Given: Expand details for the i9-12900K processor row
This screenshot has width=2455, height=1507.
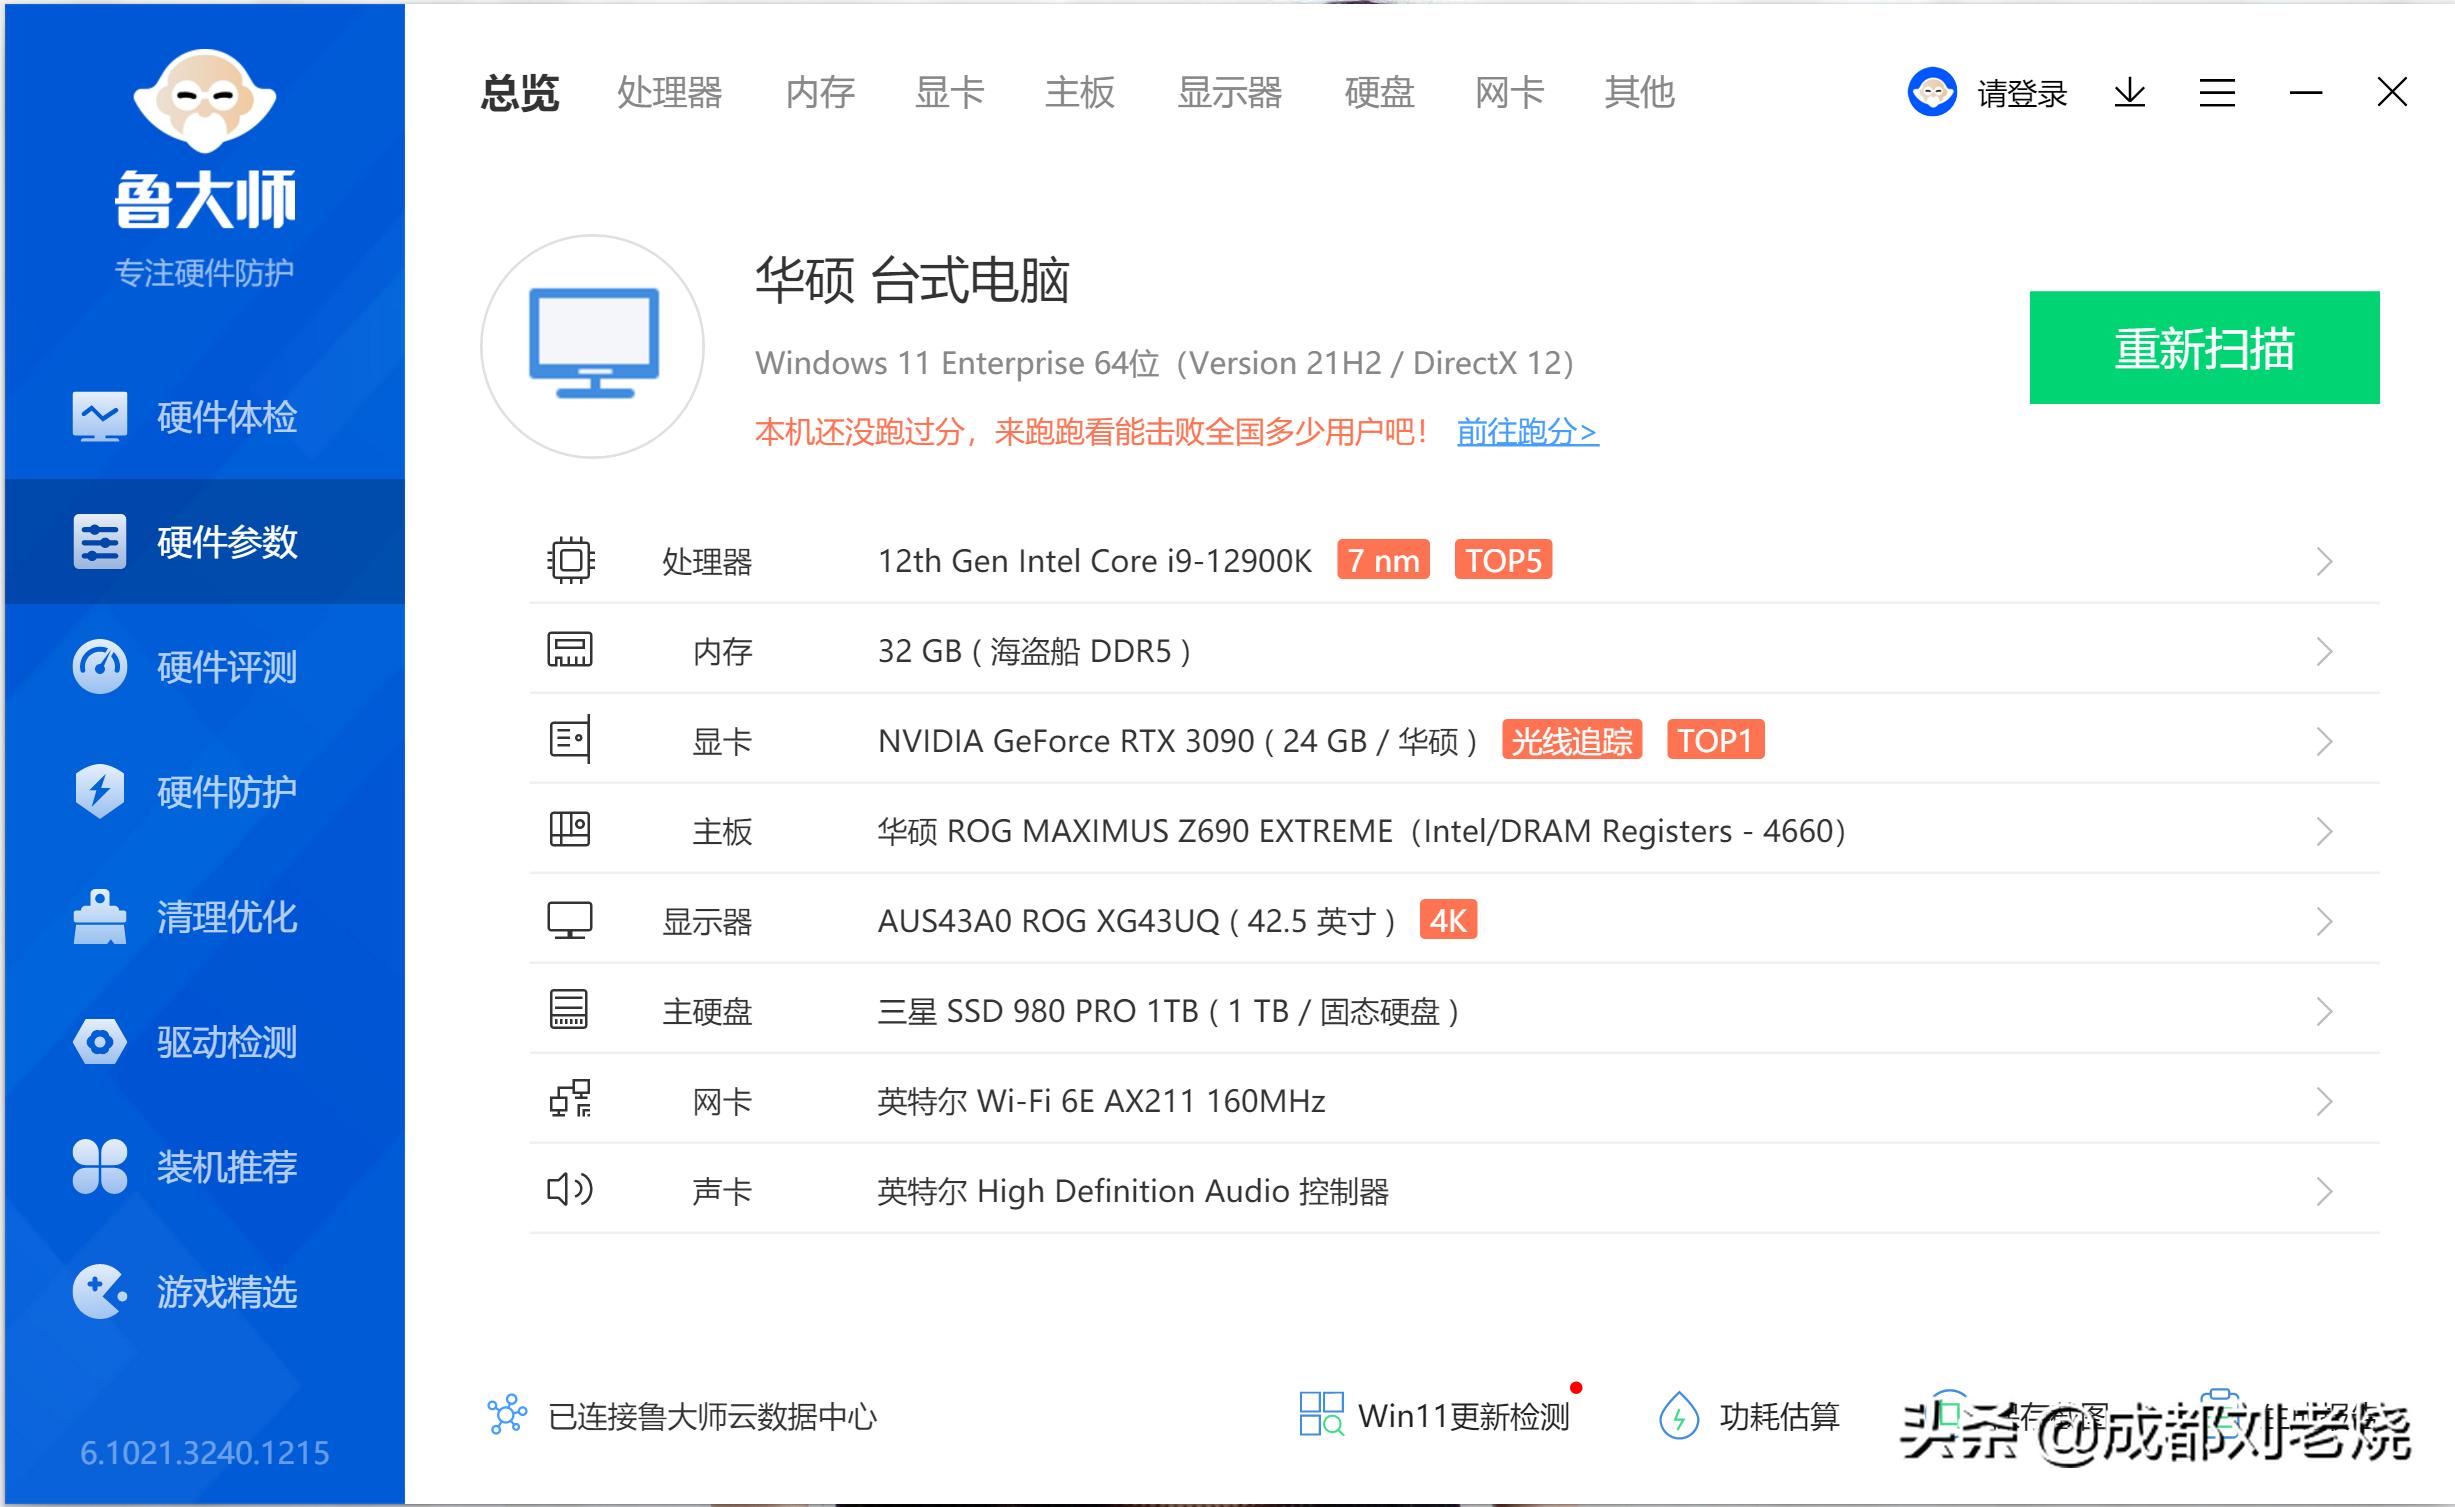Looking at the screenshot, I should point(2322,561).
